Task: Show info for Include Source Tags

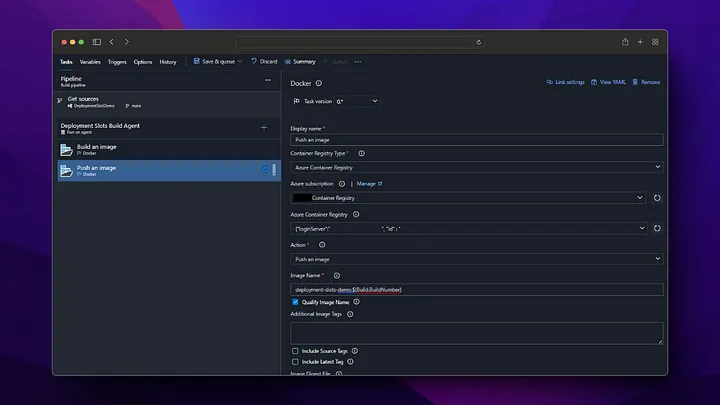Action: [x=354, y=351]
